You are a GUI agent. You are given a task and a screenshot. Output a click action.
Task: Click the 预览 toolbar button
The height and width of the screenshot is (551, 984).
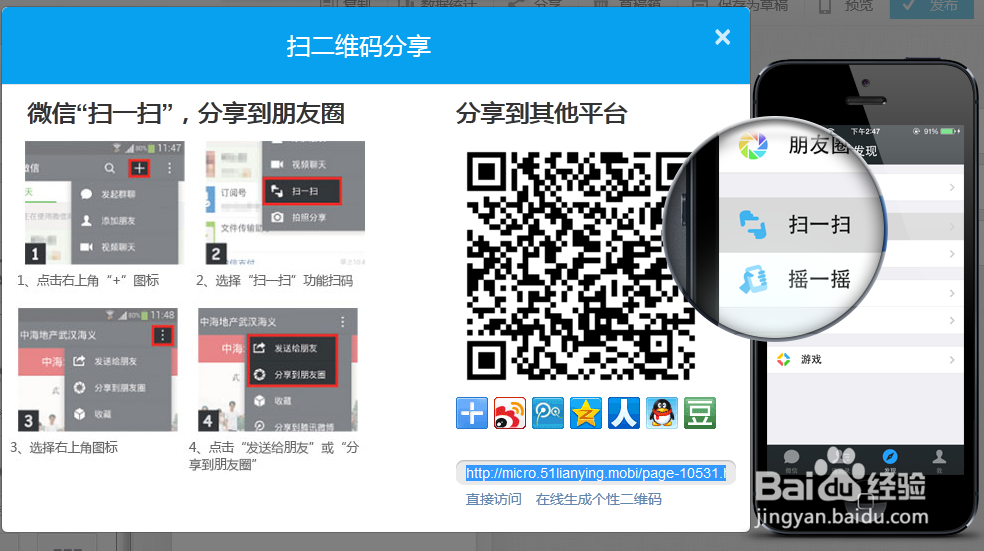[846, 6]
